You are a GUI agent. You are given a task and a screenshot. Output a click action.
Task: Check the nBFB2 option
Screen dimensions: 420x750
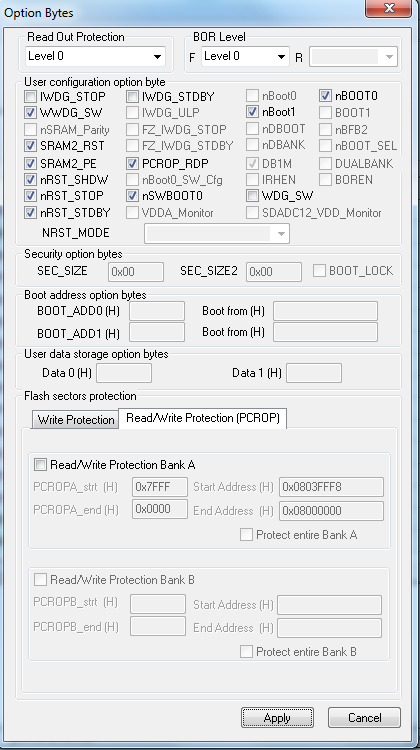pos(325,129)
